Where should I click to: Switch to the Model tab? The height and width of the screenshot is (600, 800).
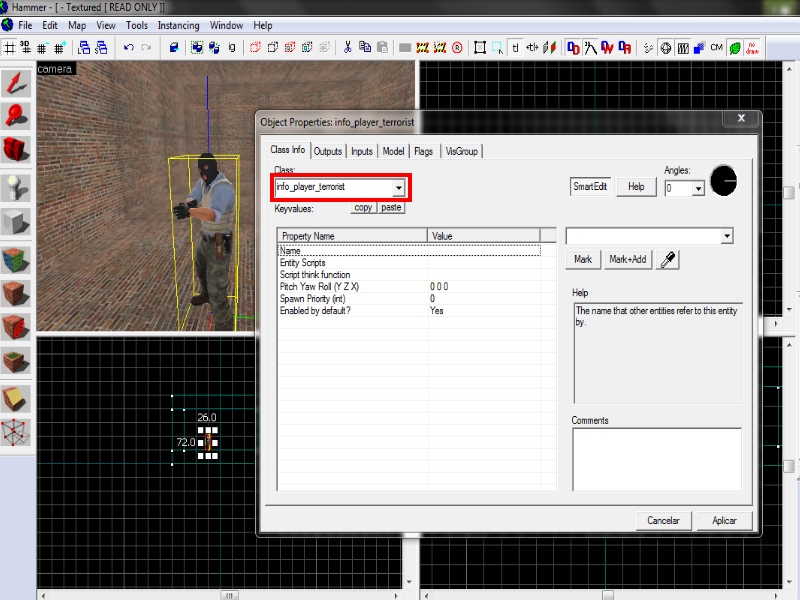393,152
